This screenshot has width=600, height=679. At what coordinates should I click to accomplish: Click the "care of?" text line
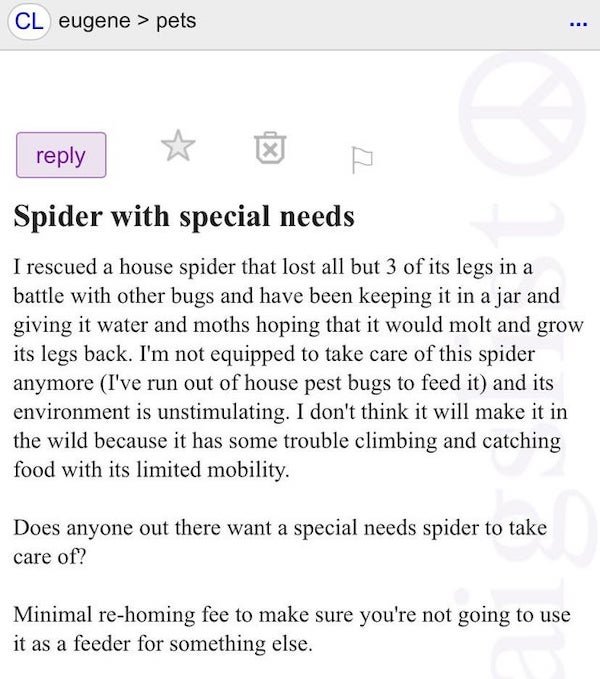[49, 554]
